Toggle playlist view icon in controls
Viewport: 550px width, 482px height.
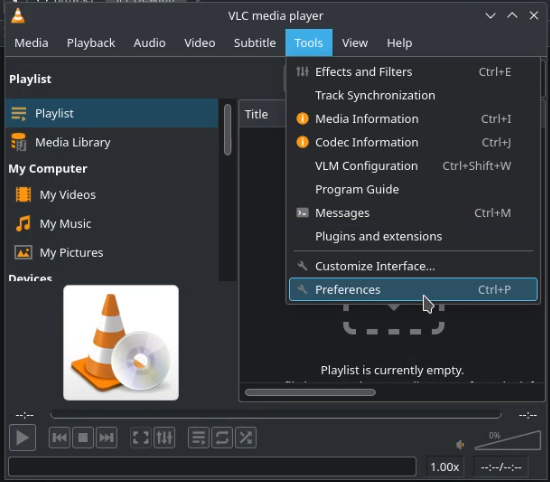pyautogui.click(x=199, y=437)
